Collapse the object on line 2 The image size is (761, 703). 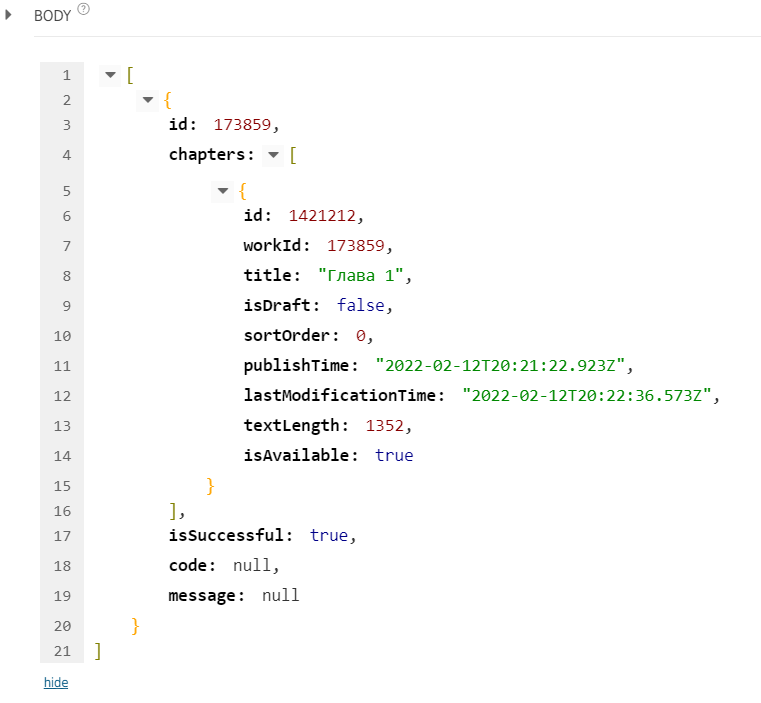point(148,100)
